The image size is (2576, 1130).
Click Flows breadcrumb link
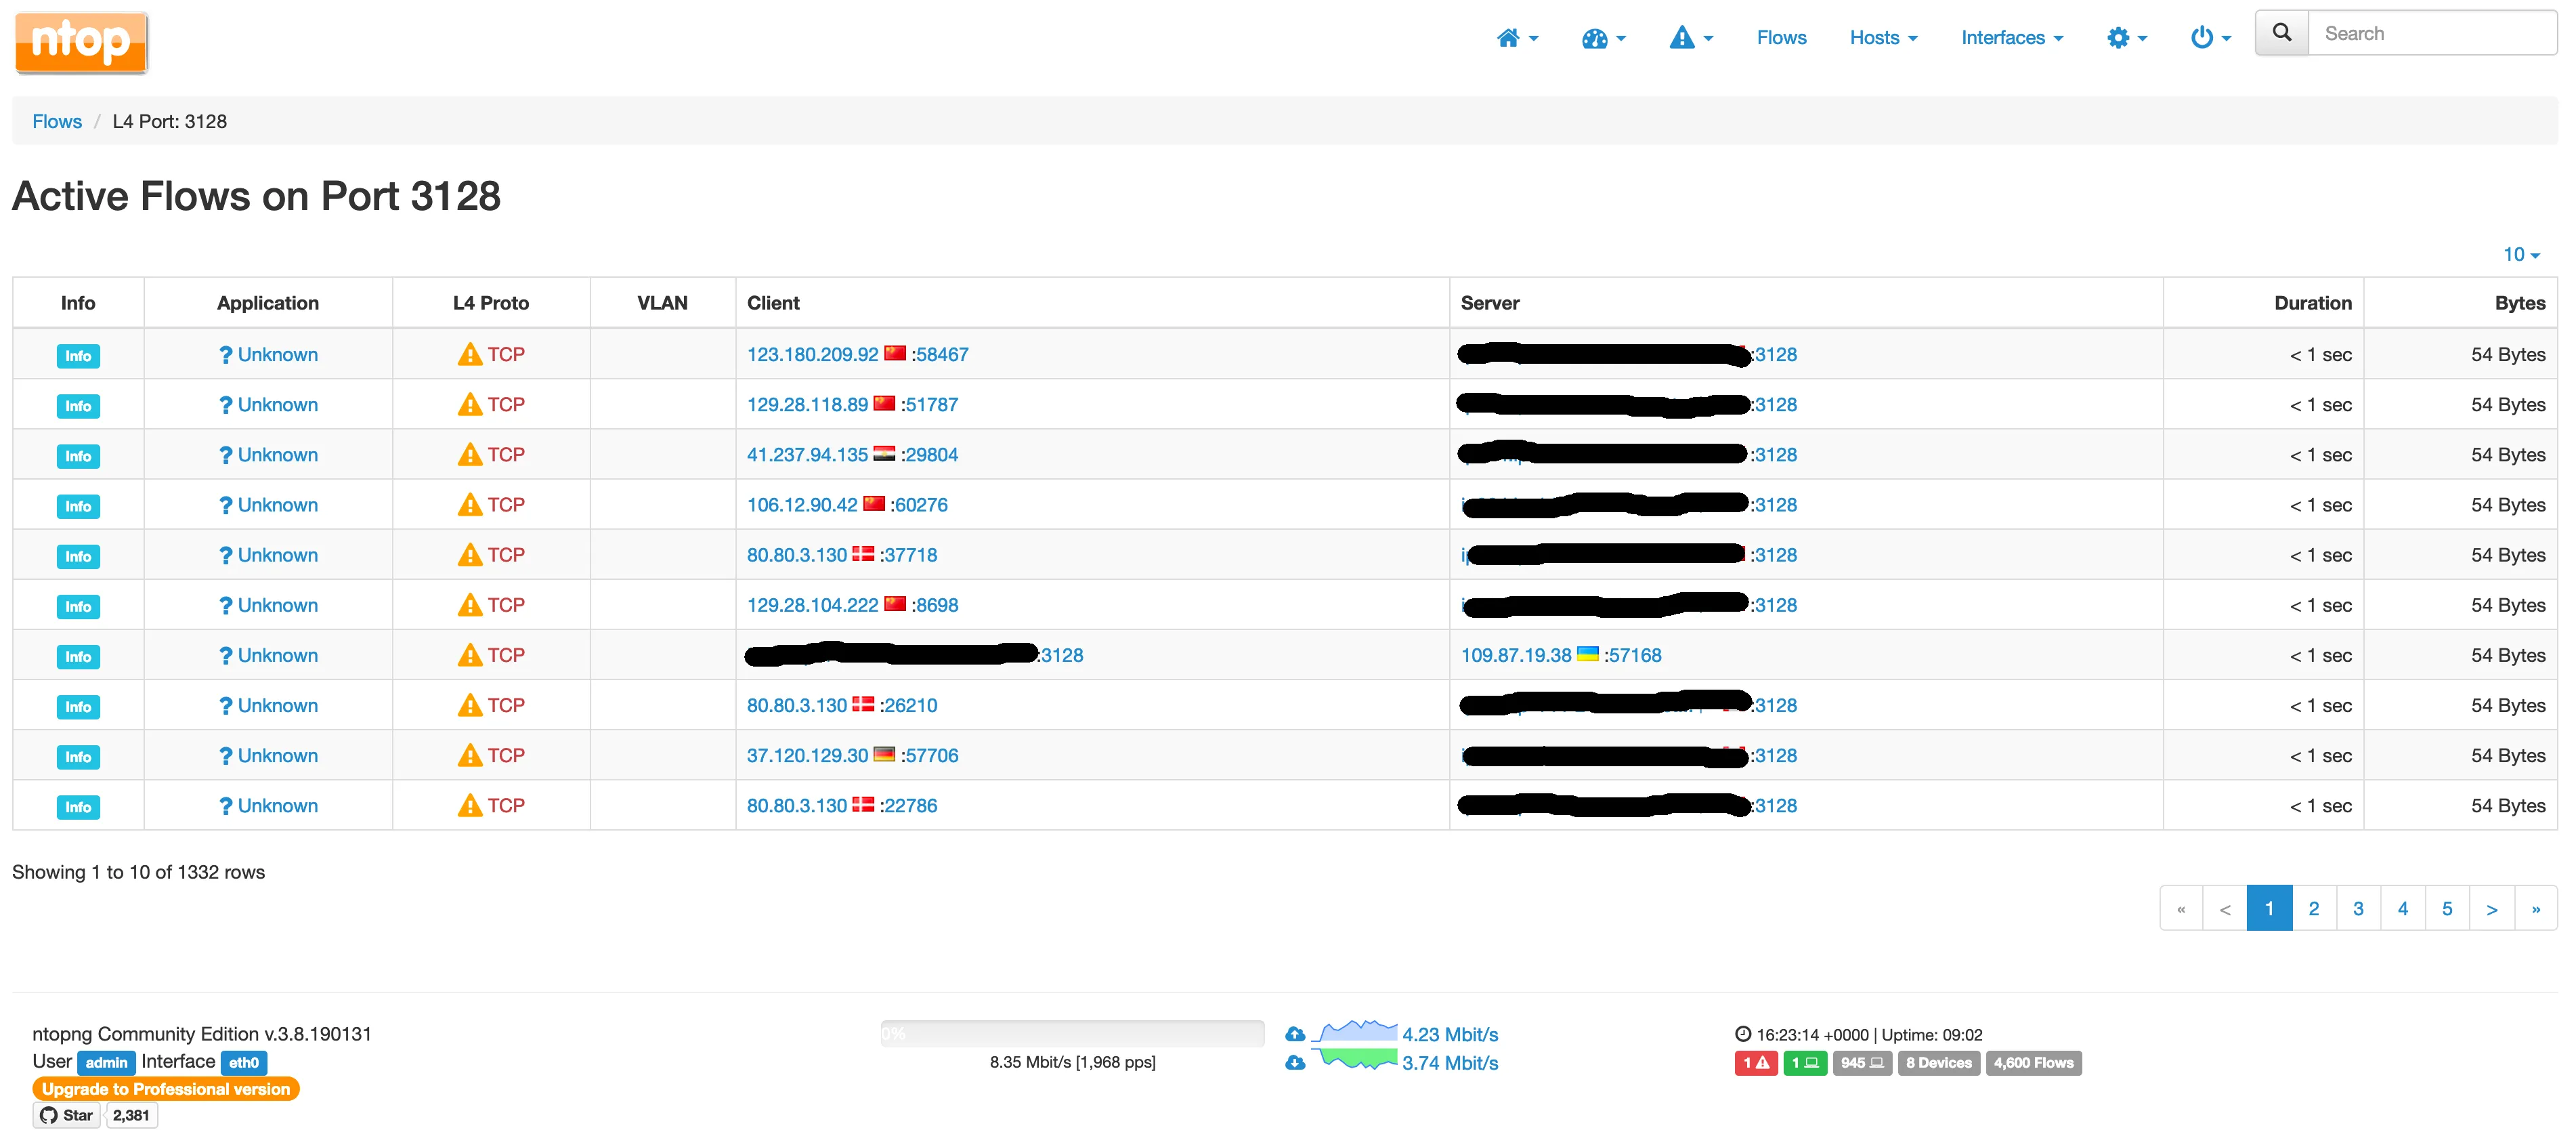57,121
